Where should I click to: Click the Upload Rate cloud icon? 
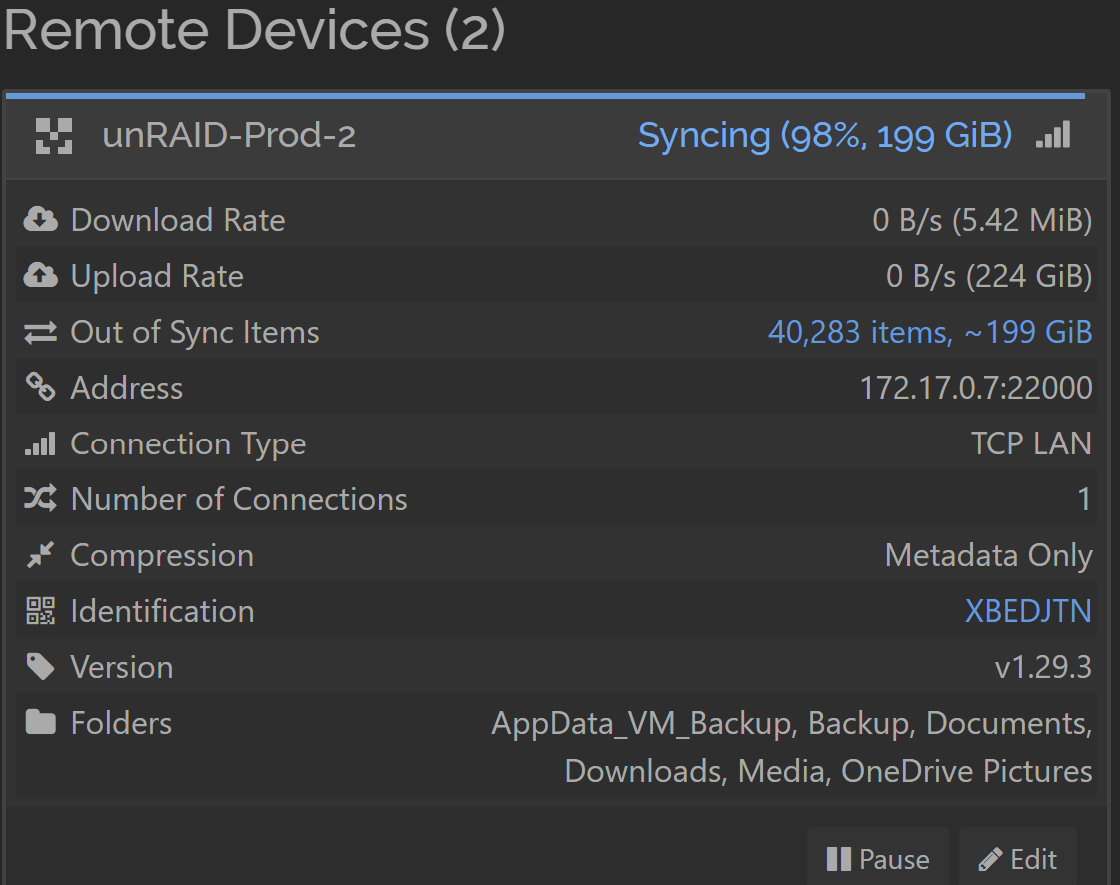41,275
